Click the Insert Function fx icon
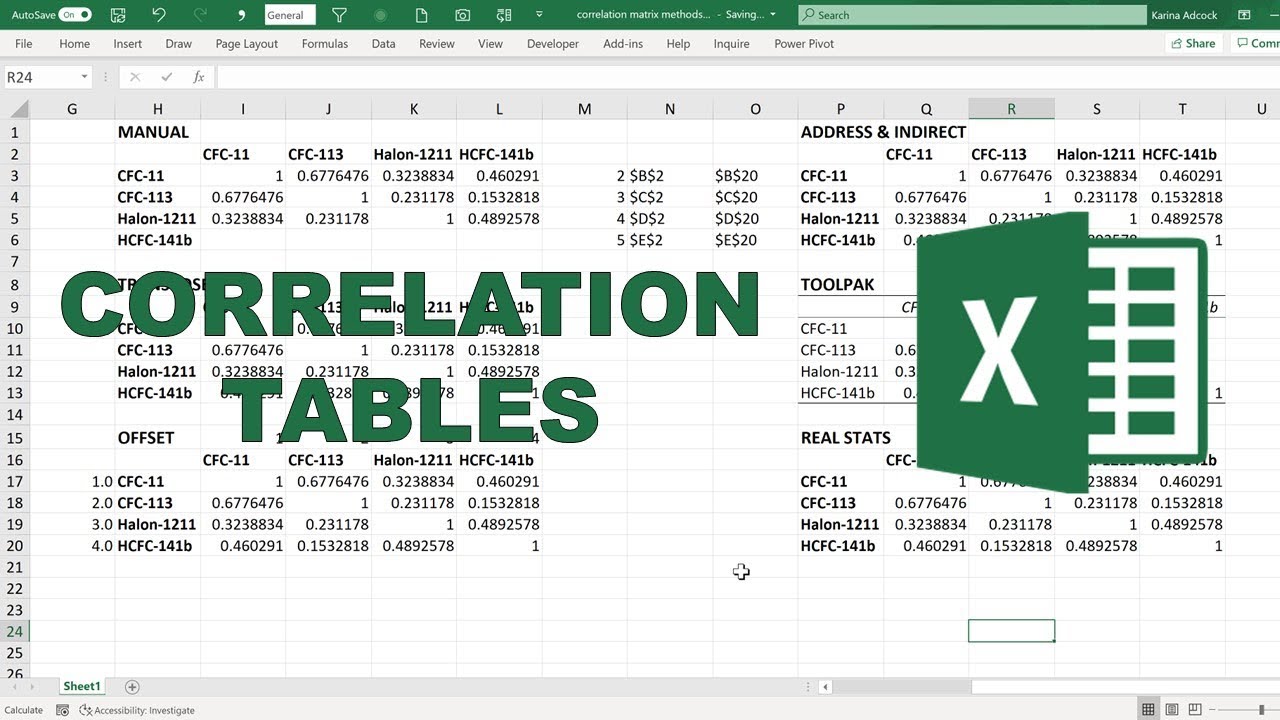Image resolution: width=1280 pixels, height=720 pixels. tap(198, 77)
